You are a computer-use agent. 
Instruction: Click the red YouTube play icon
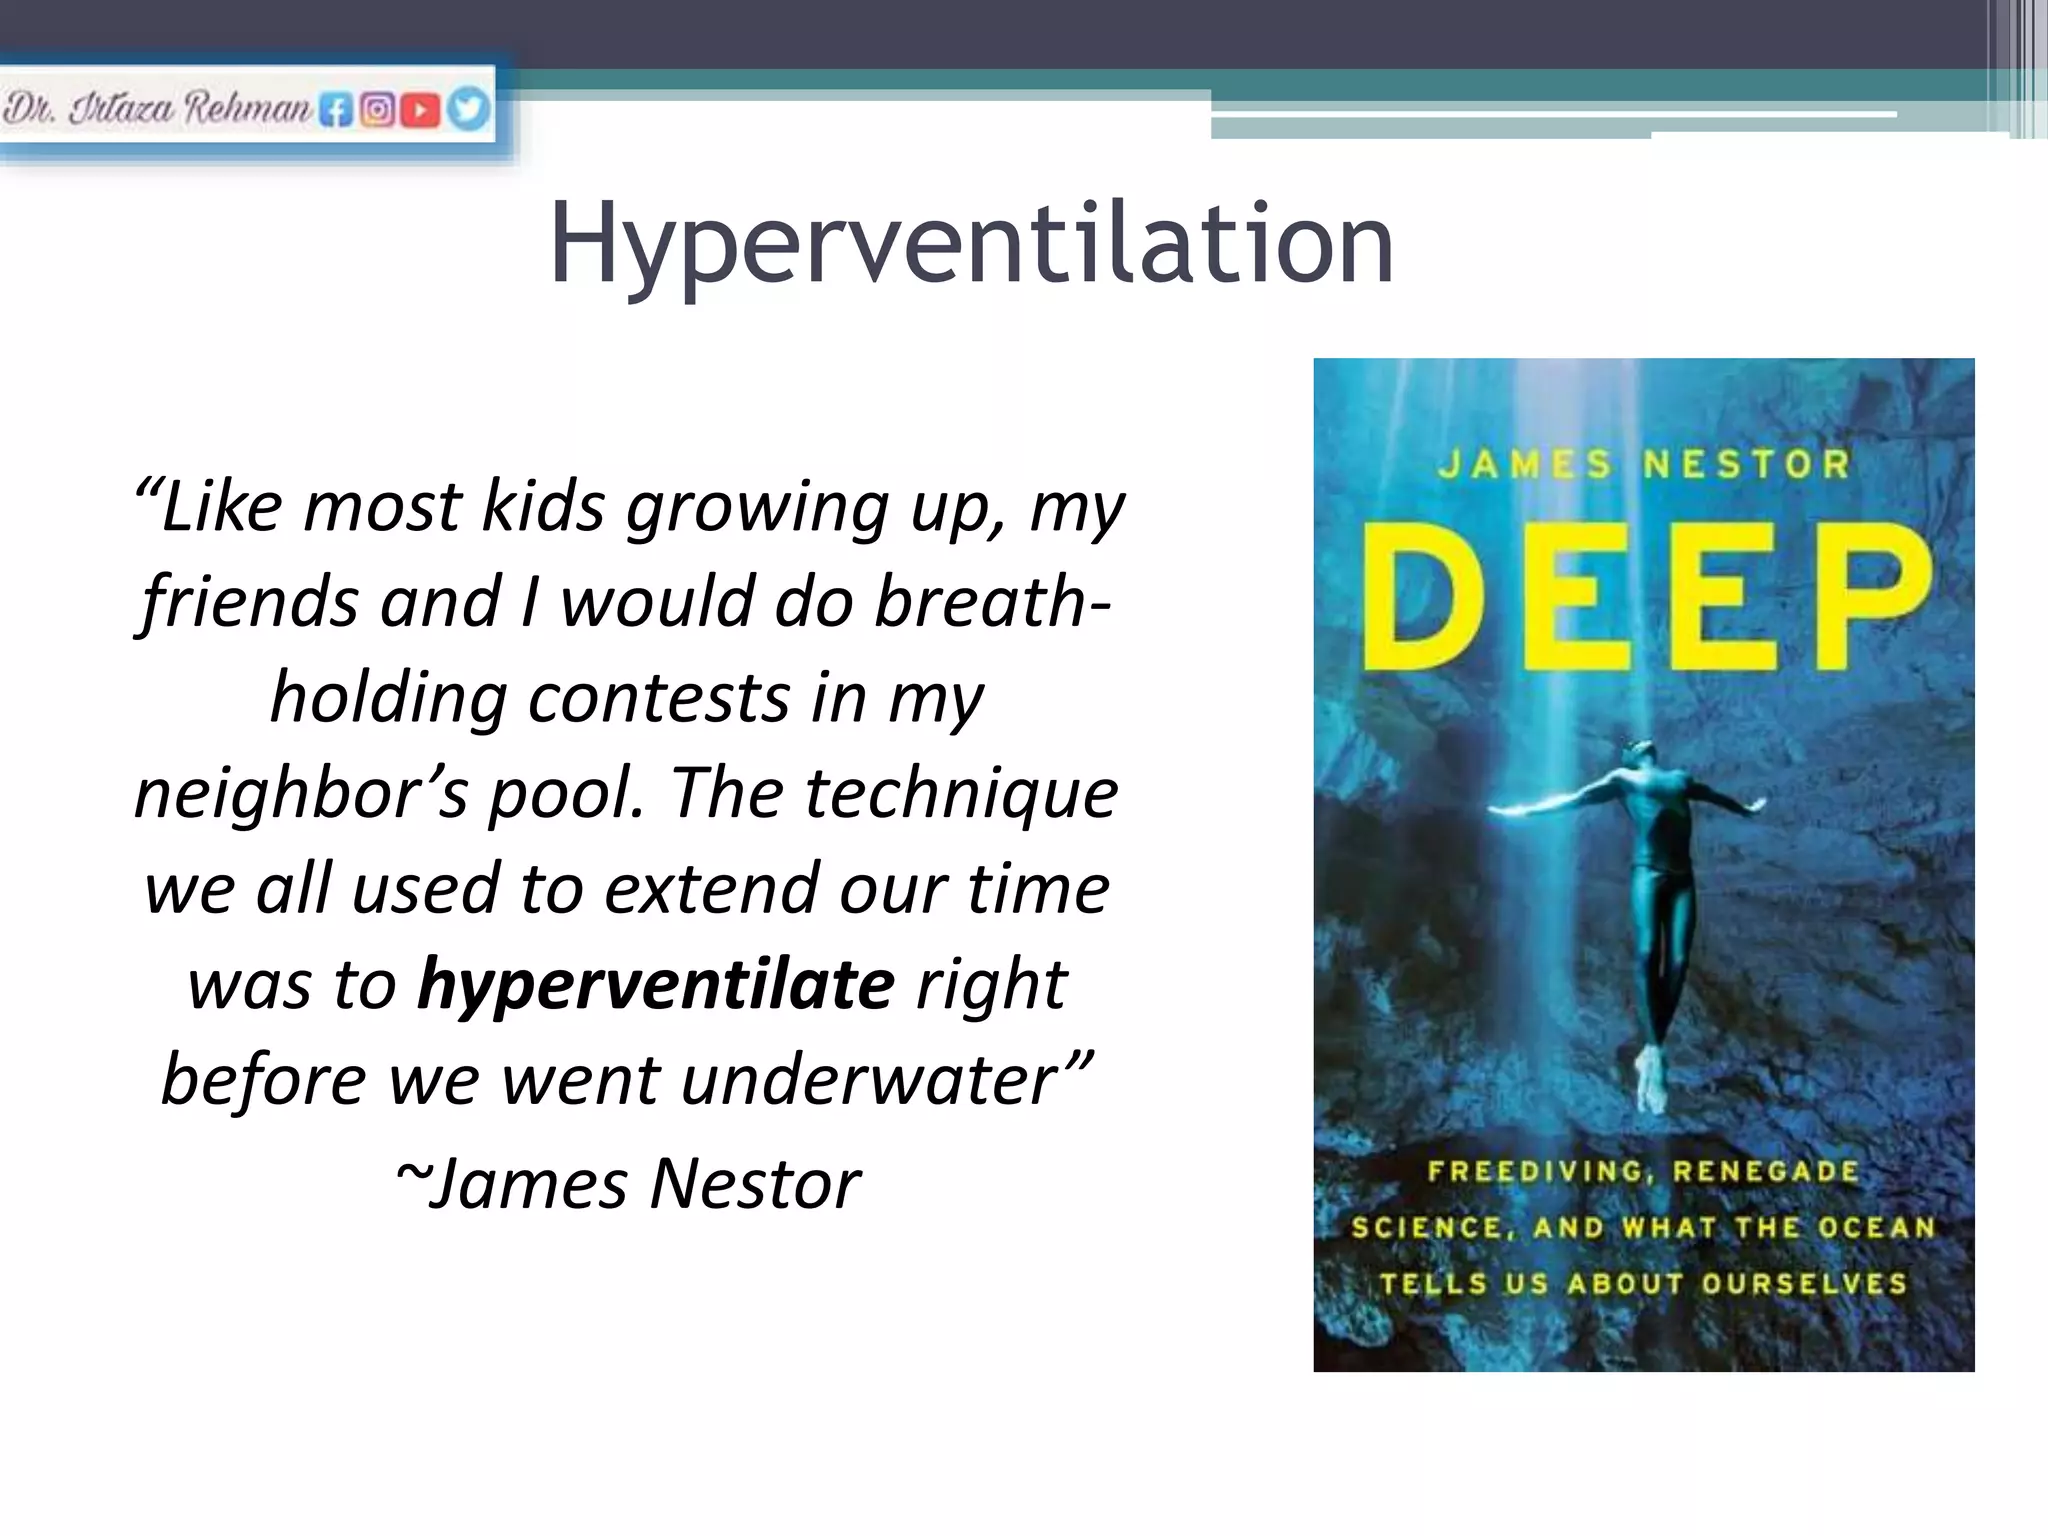(420, 110)
